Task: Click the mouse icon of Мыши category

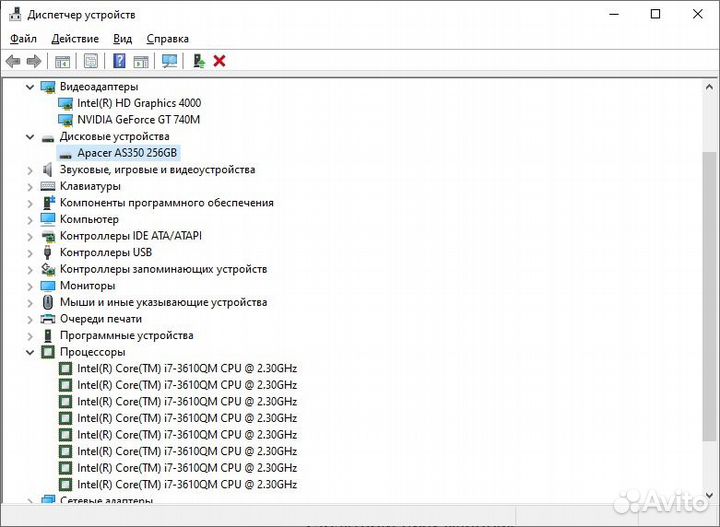Action: pyautogui.click(x=47, y=302)
